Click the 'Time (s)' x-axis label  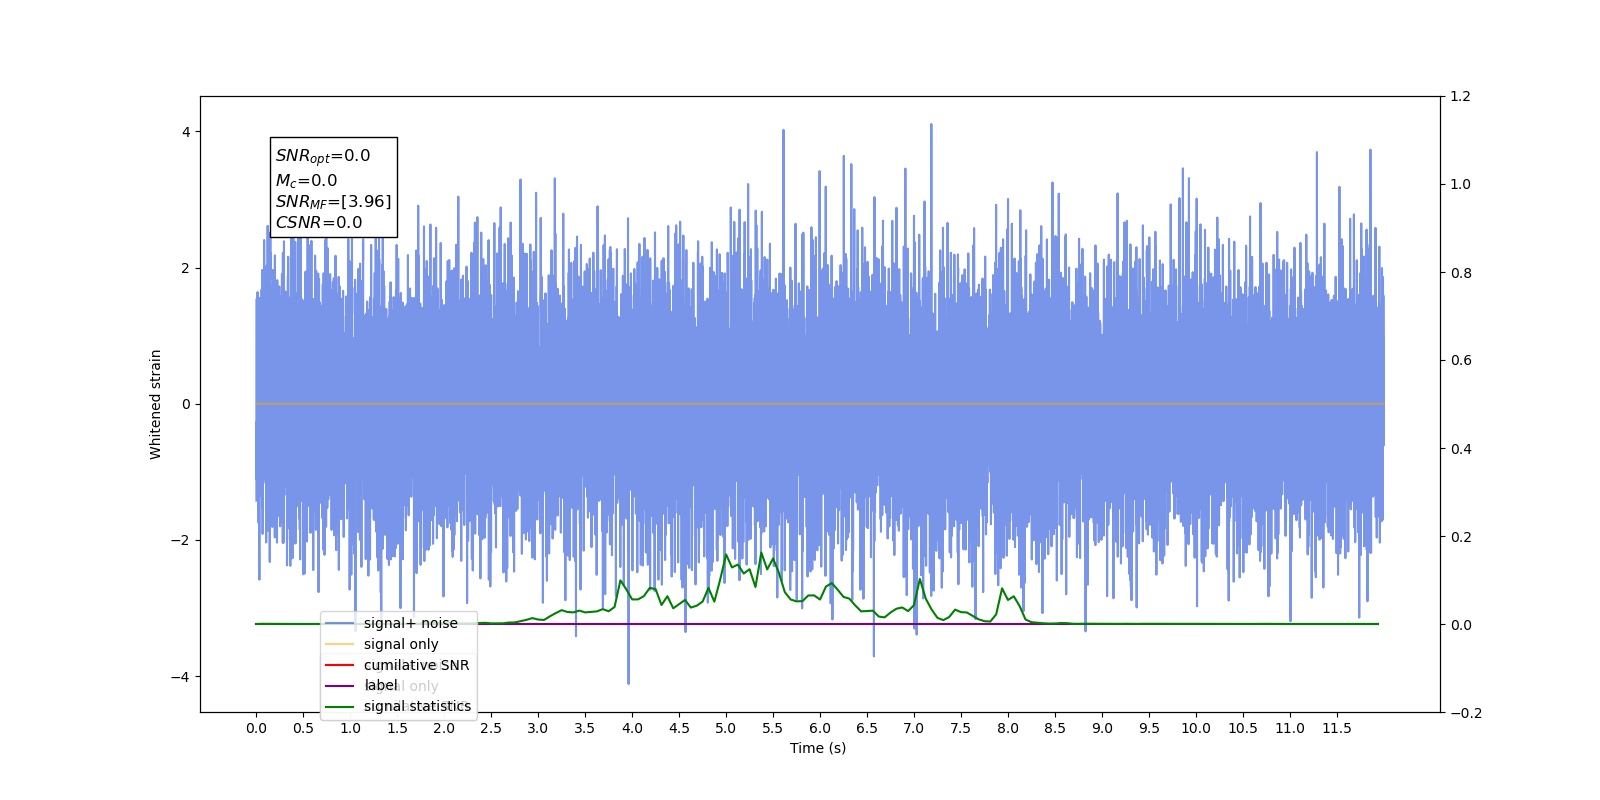coord(818,748)
